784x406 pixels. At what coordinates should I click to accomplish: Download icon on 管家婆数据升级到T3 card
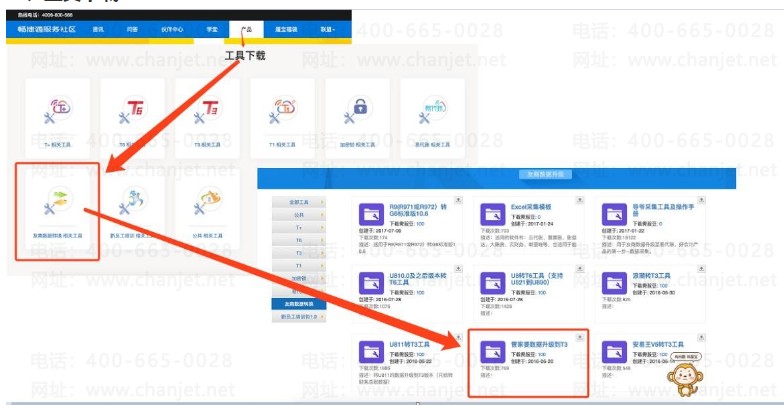click(579, 337)
